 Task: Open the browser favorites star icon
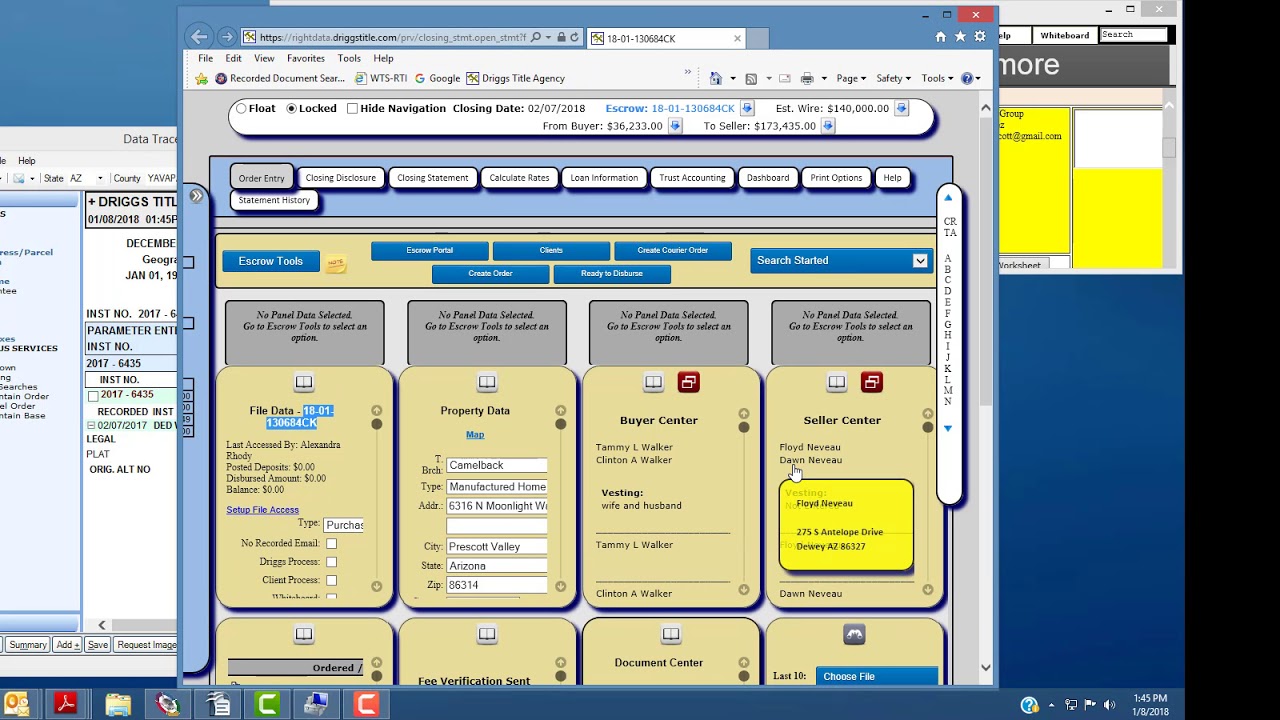[960, 37]
